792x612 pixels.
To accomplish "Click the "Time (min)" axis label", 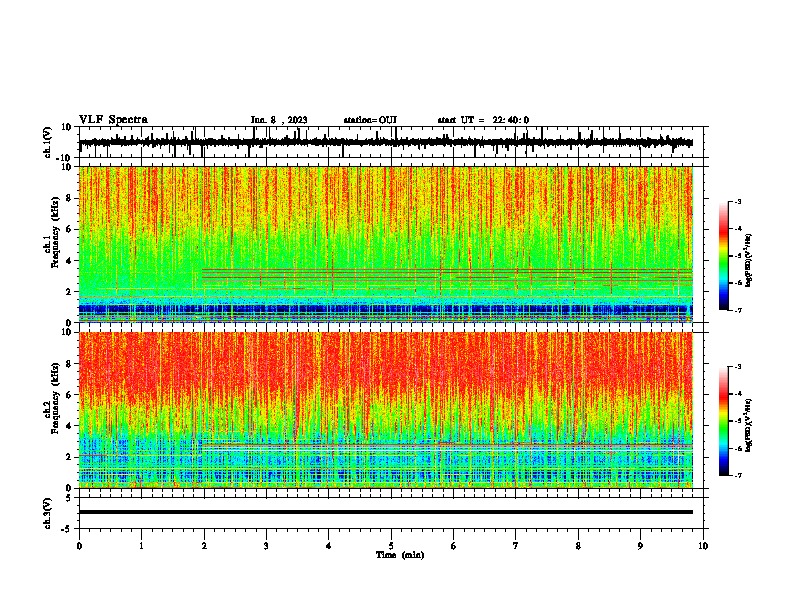I will pos(400,555).
